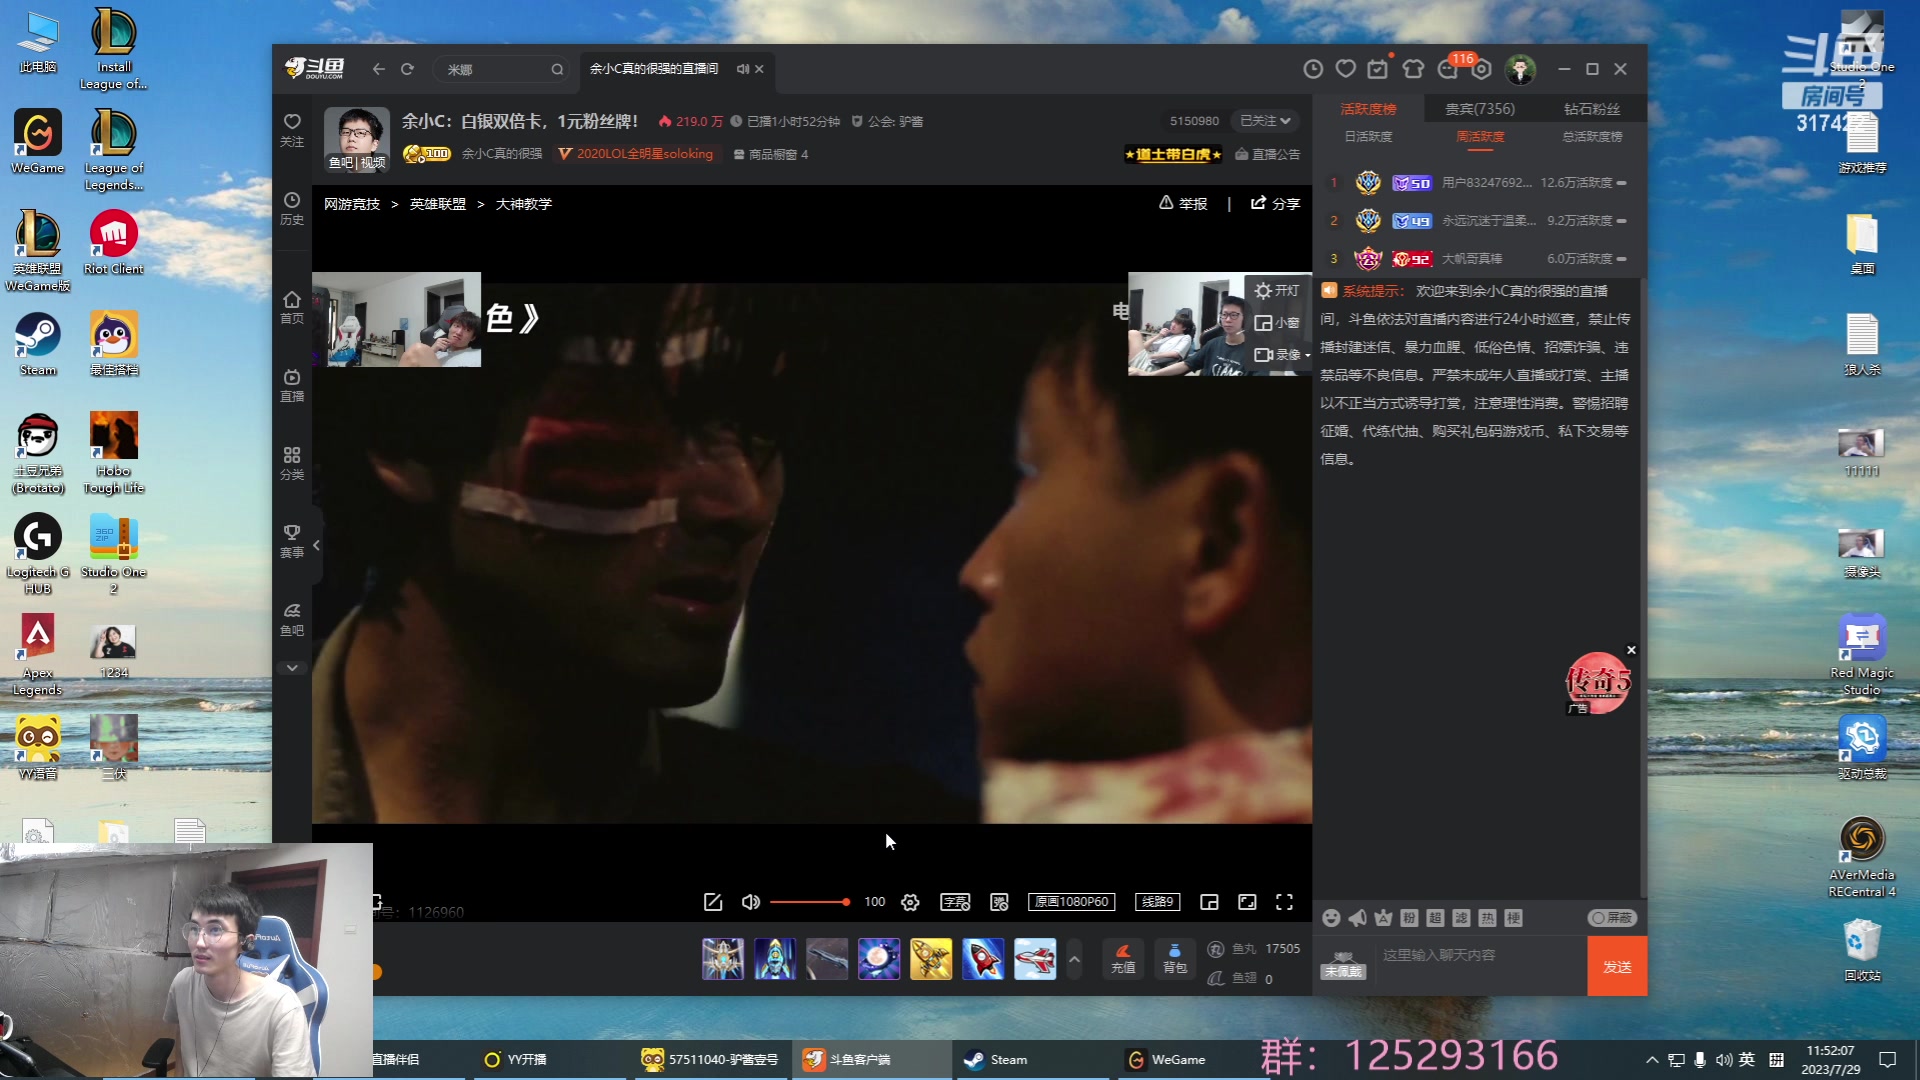
Task: Select 日活跃度 ranking tab
Action: (x=1368, y=137)
